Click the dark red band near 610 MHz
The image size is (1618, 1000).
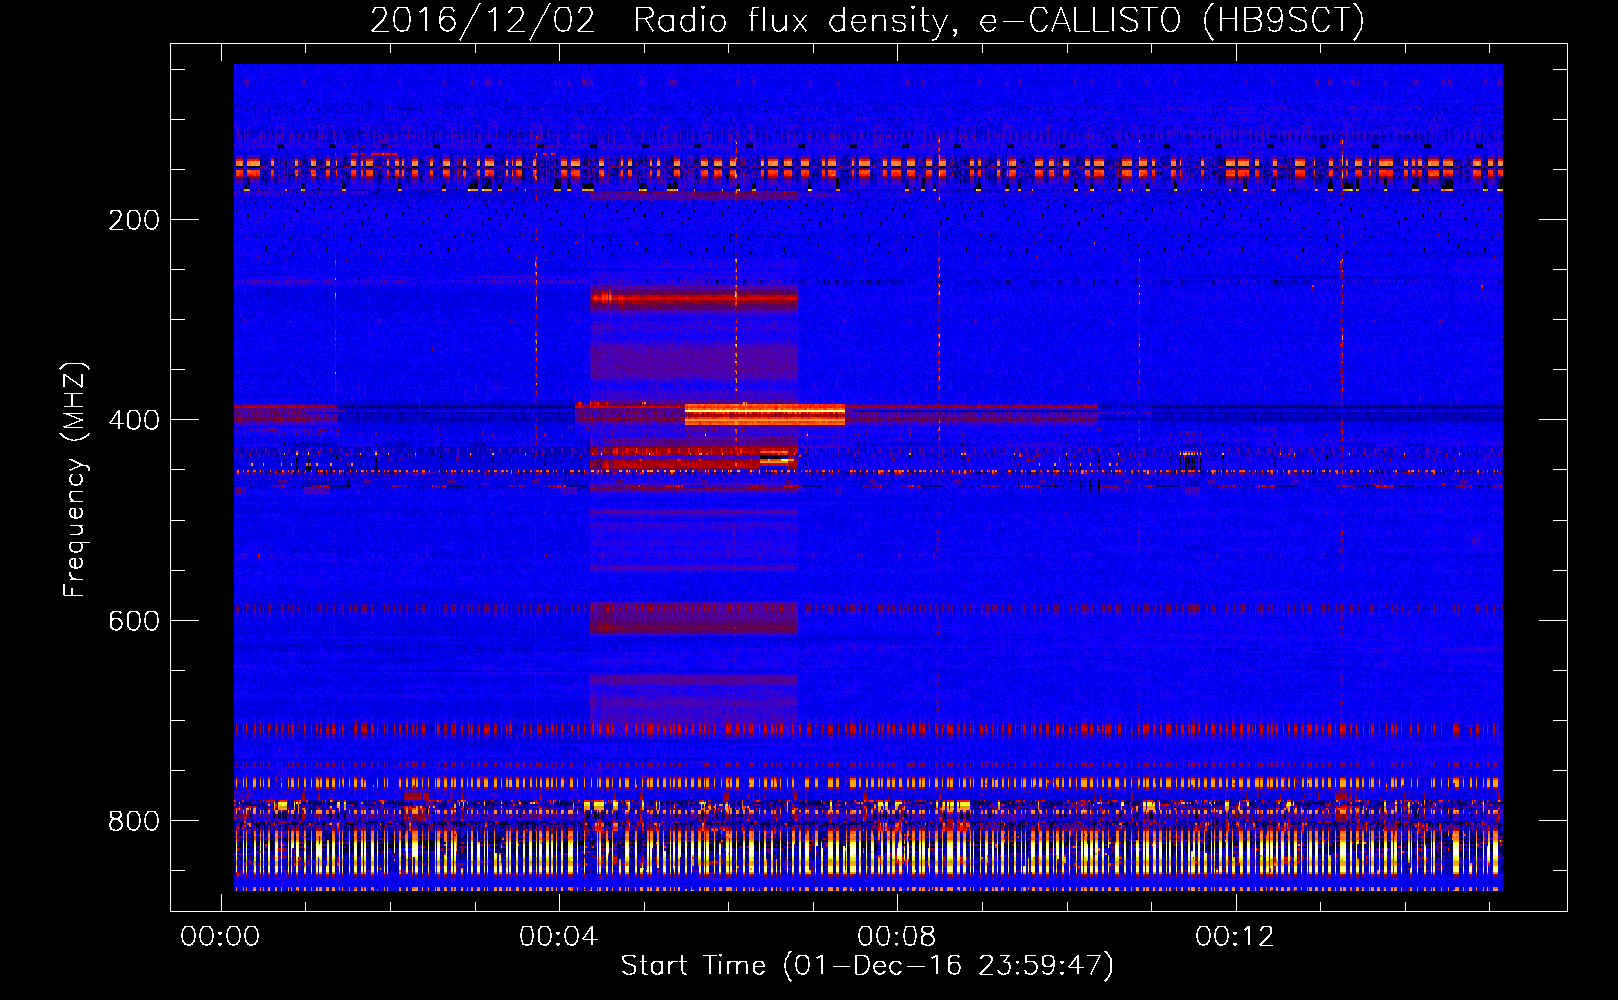click(x=693, y=618)
